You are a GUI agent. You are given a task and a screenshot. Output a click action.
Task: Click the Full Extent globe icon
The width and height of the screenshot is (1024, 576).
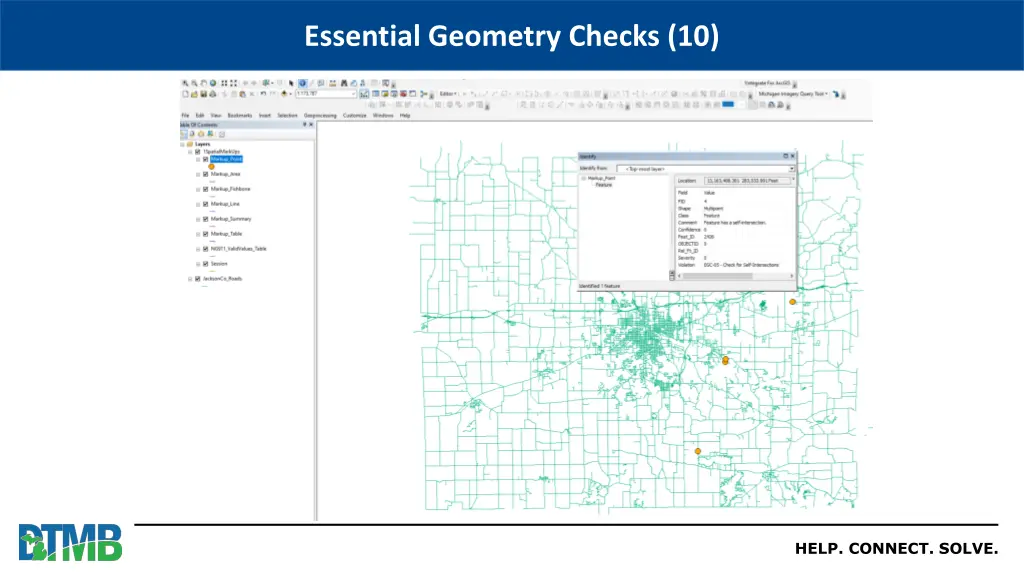tap(213, 84)
